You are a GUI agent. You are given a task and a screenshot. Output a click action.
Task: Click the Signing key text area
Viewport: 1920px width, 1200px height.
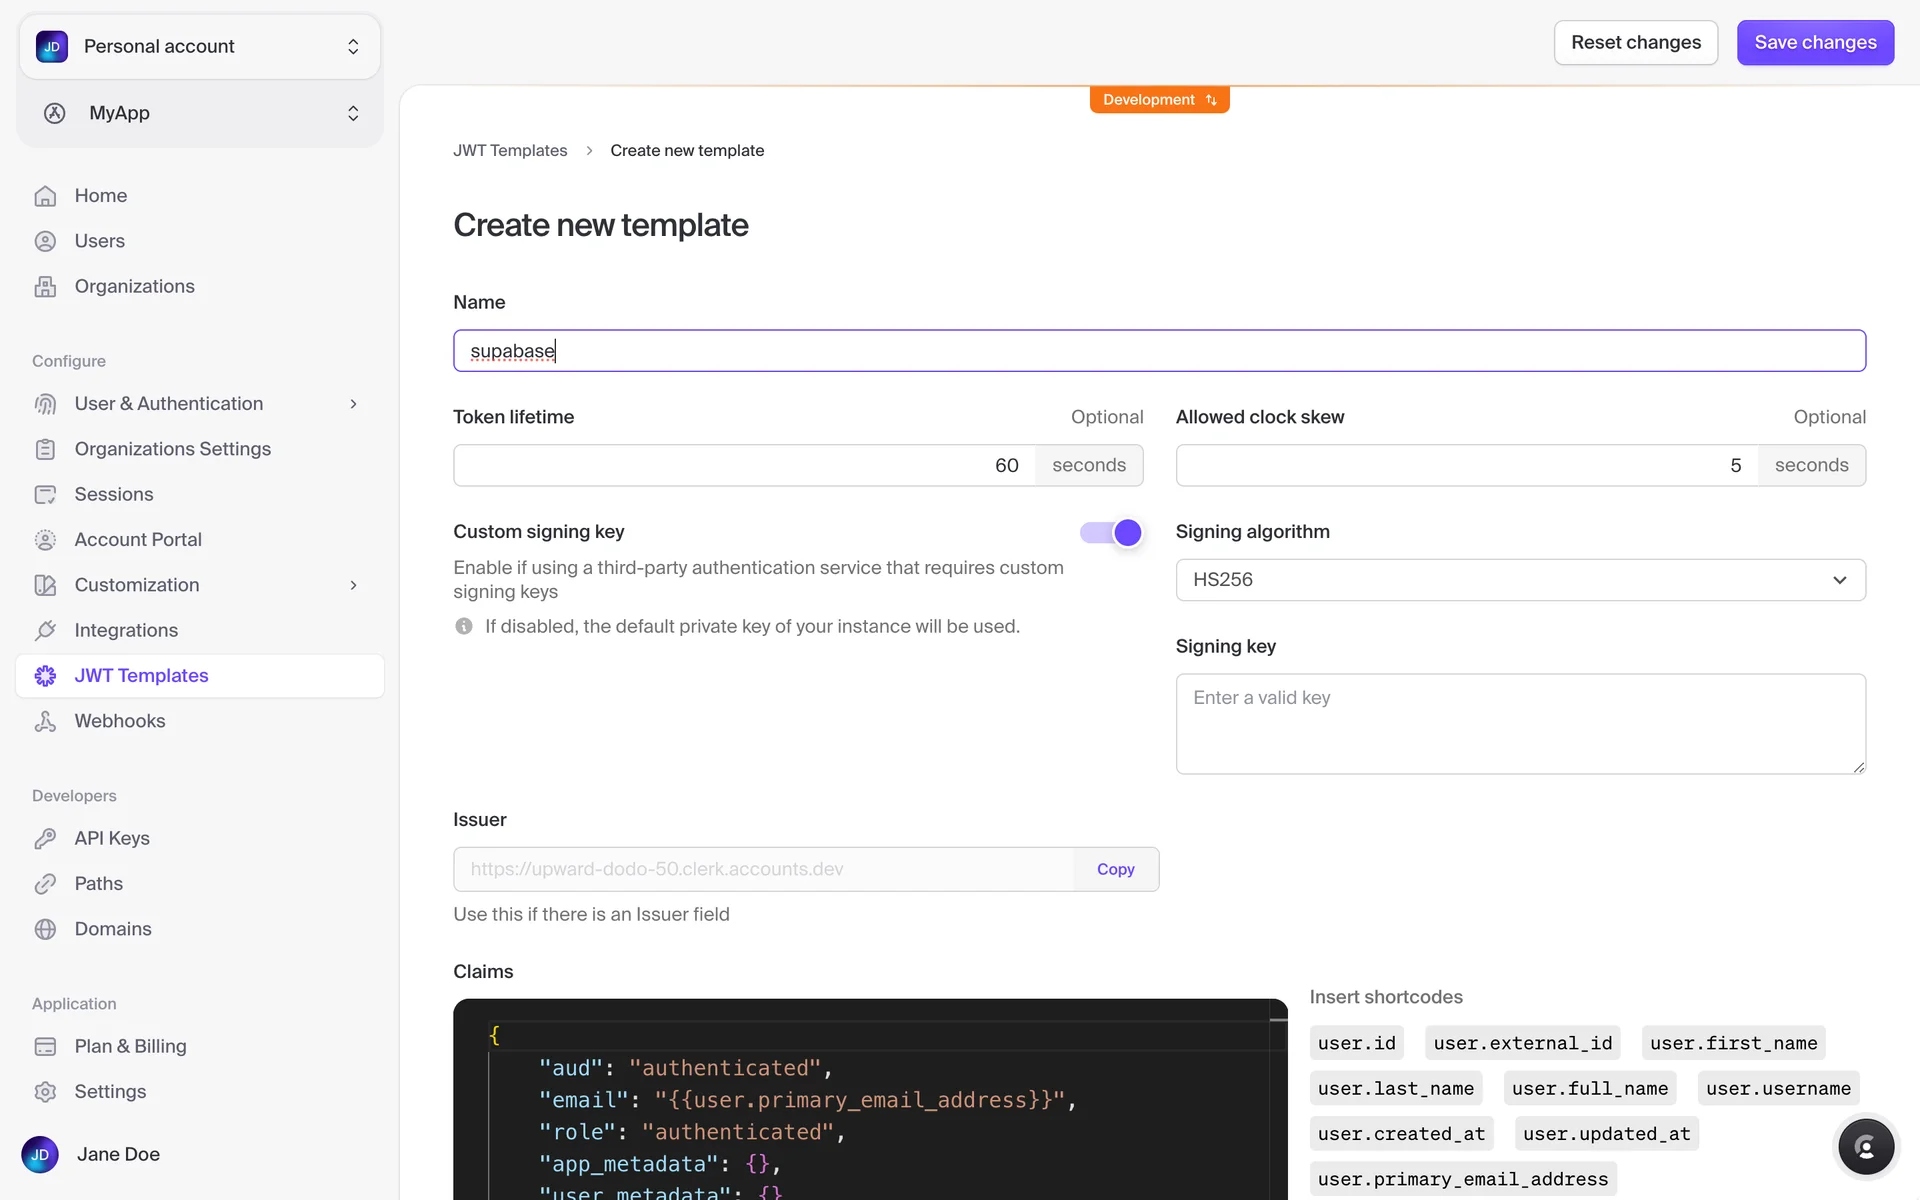click(x=1520, y=724)
